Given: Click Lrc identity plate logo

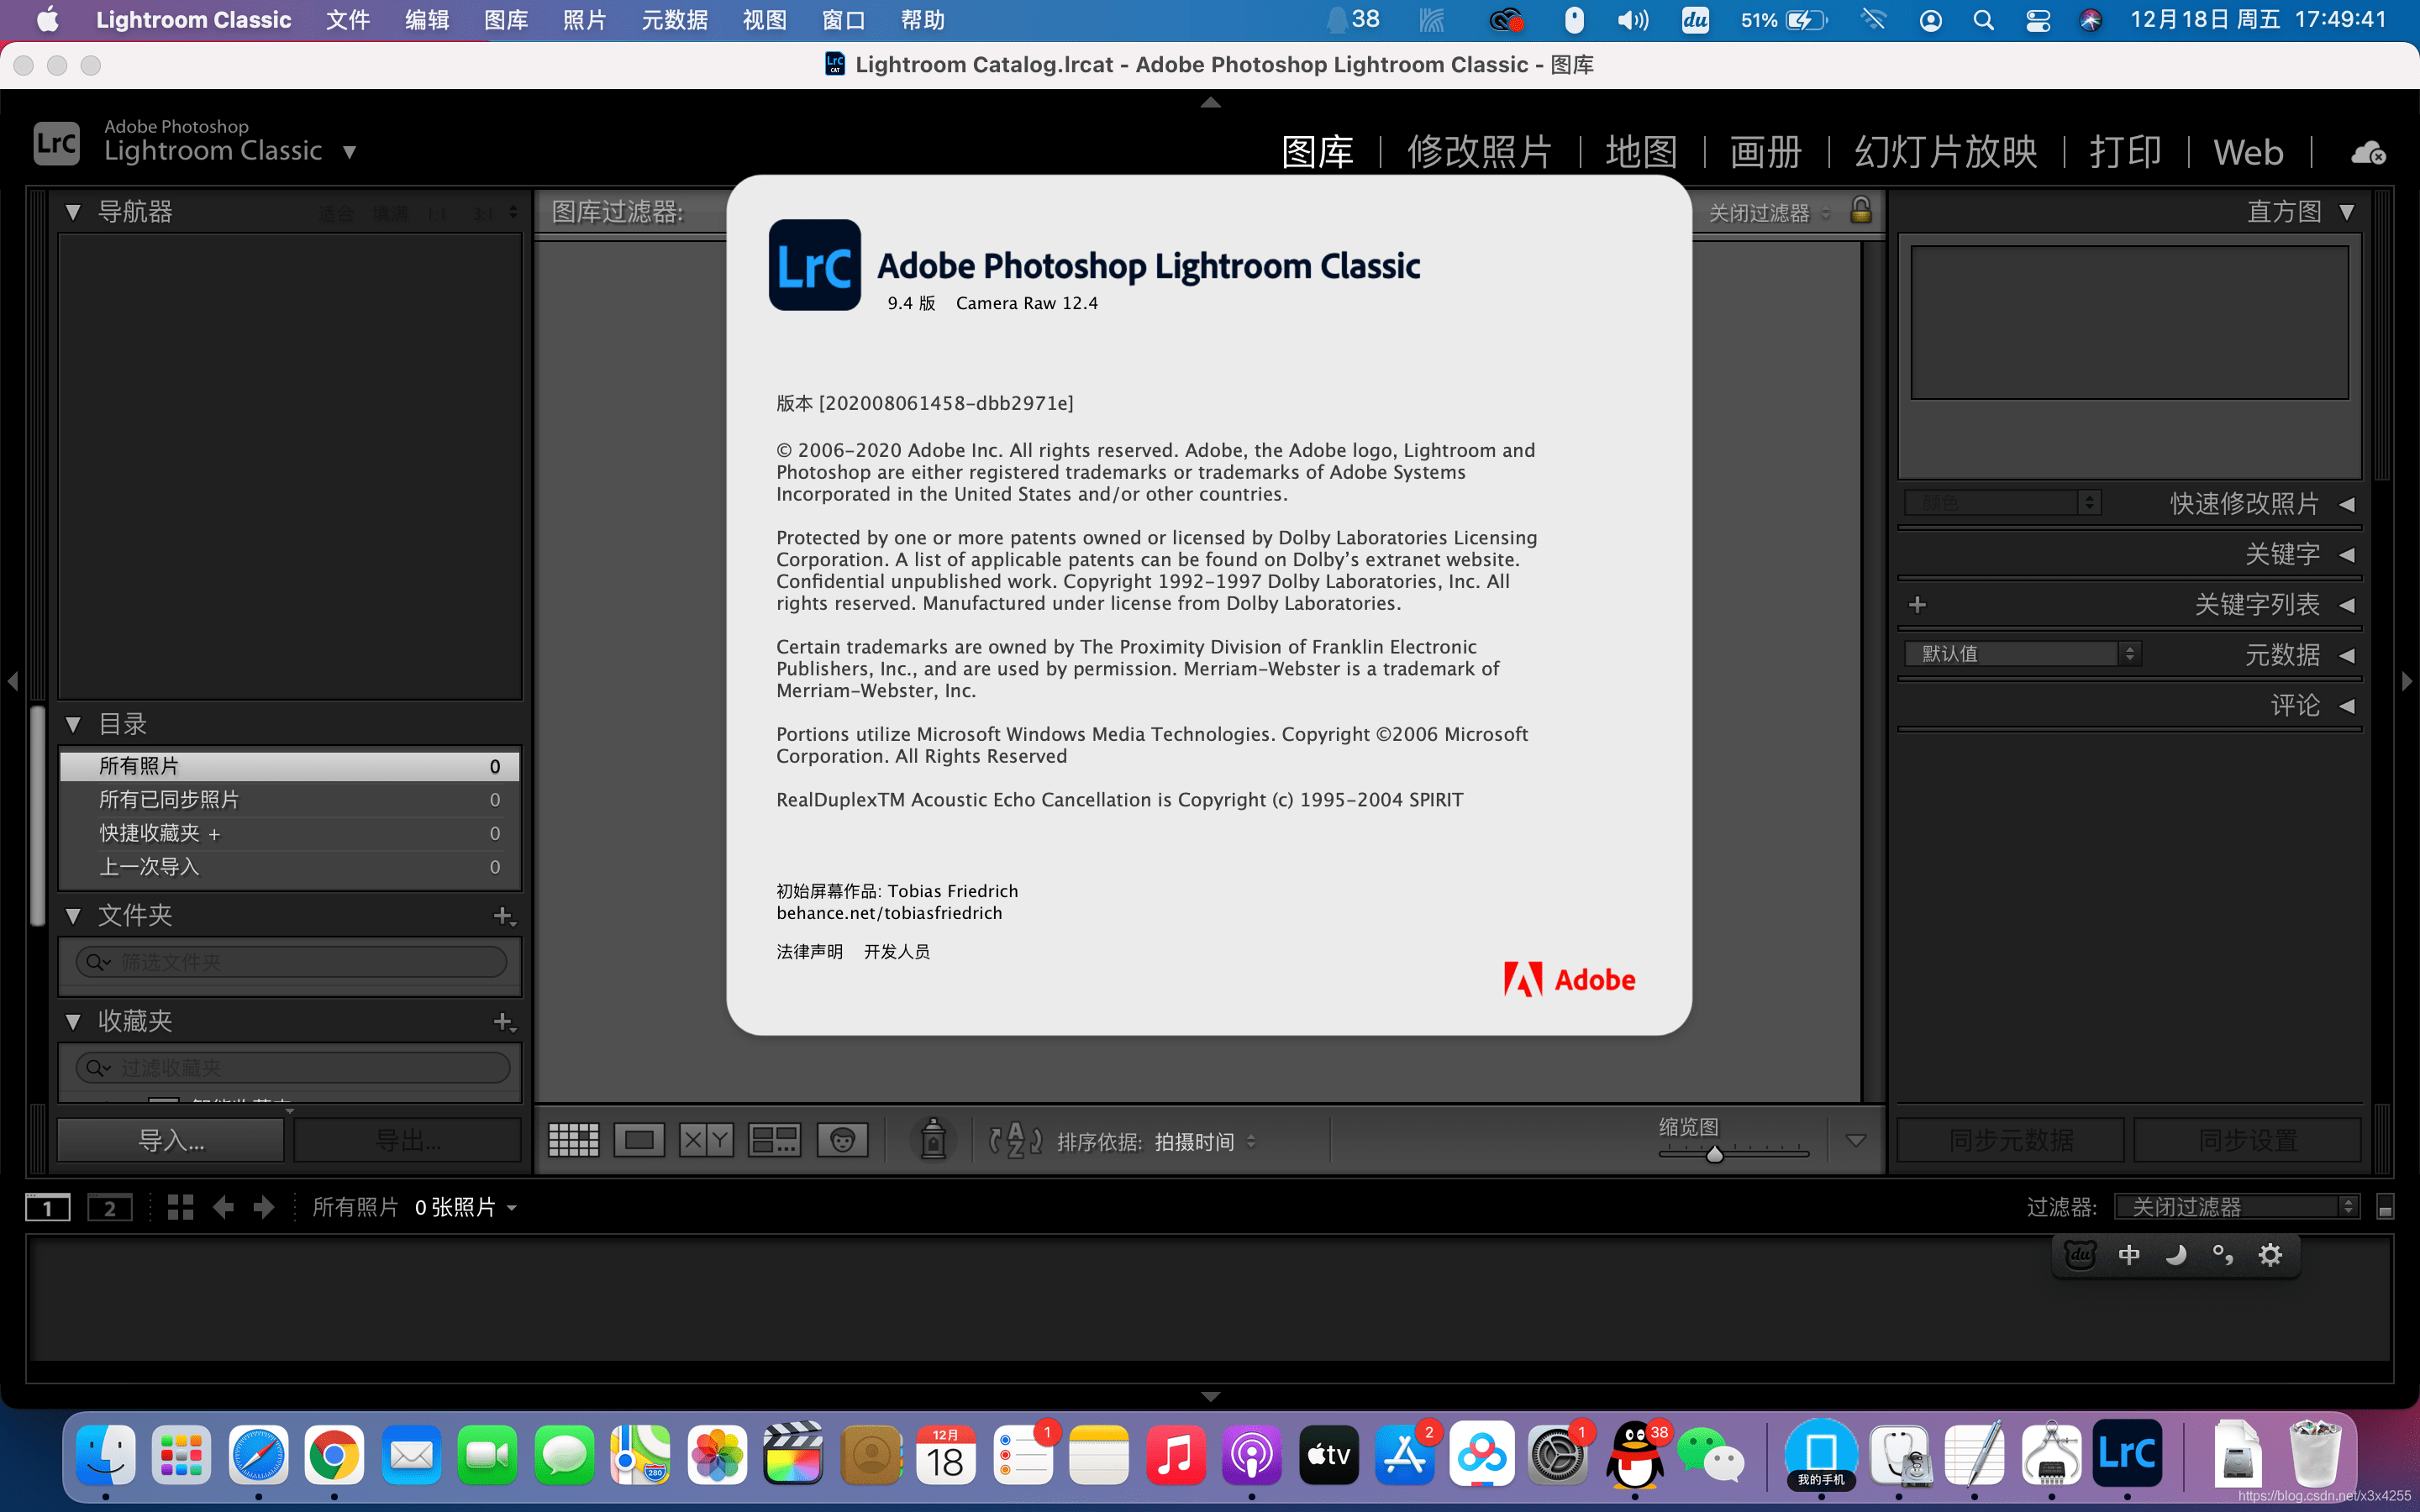Looking at the screenshot, I should coord(56,143).
